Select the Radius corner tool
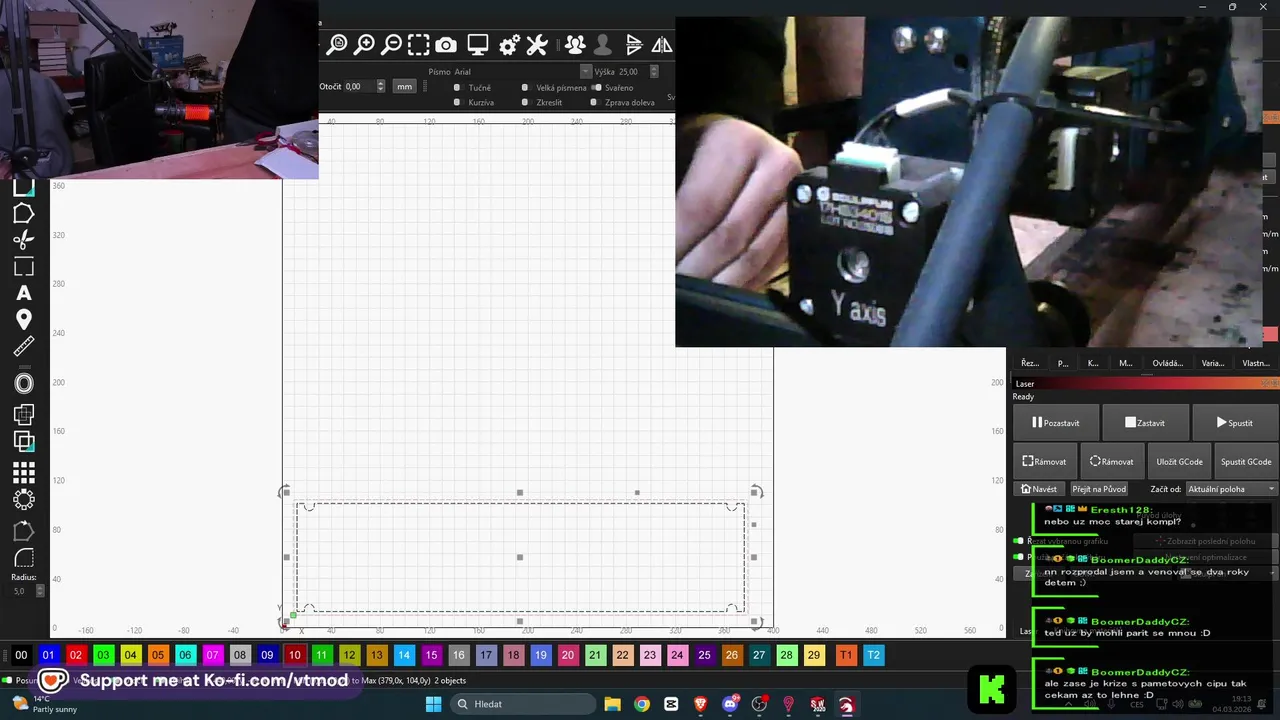The height and width of the screenshot is (720, 1280). 23,558
